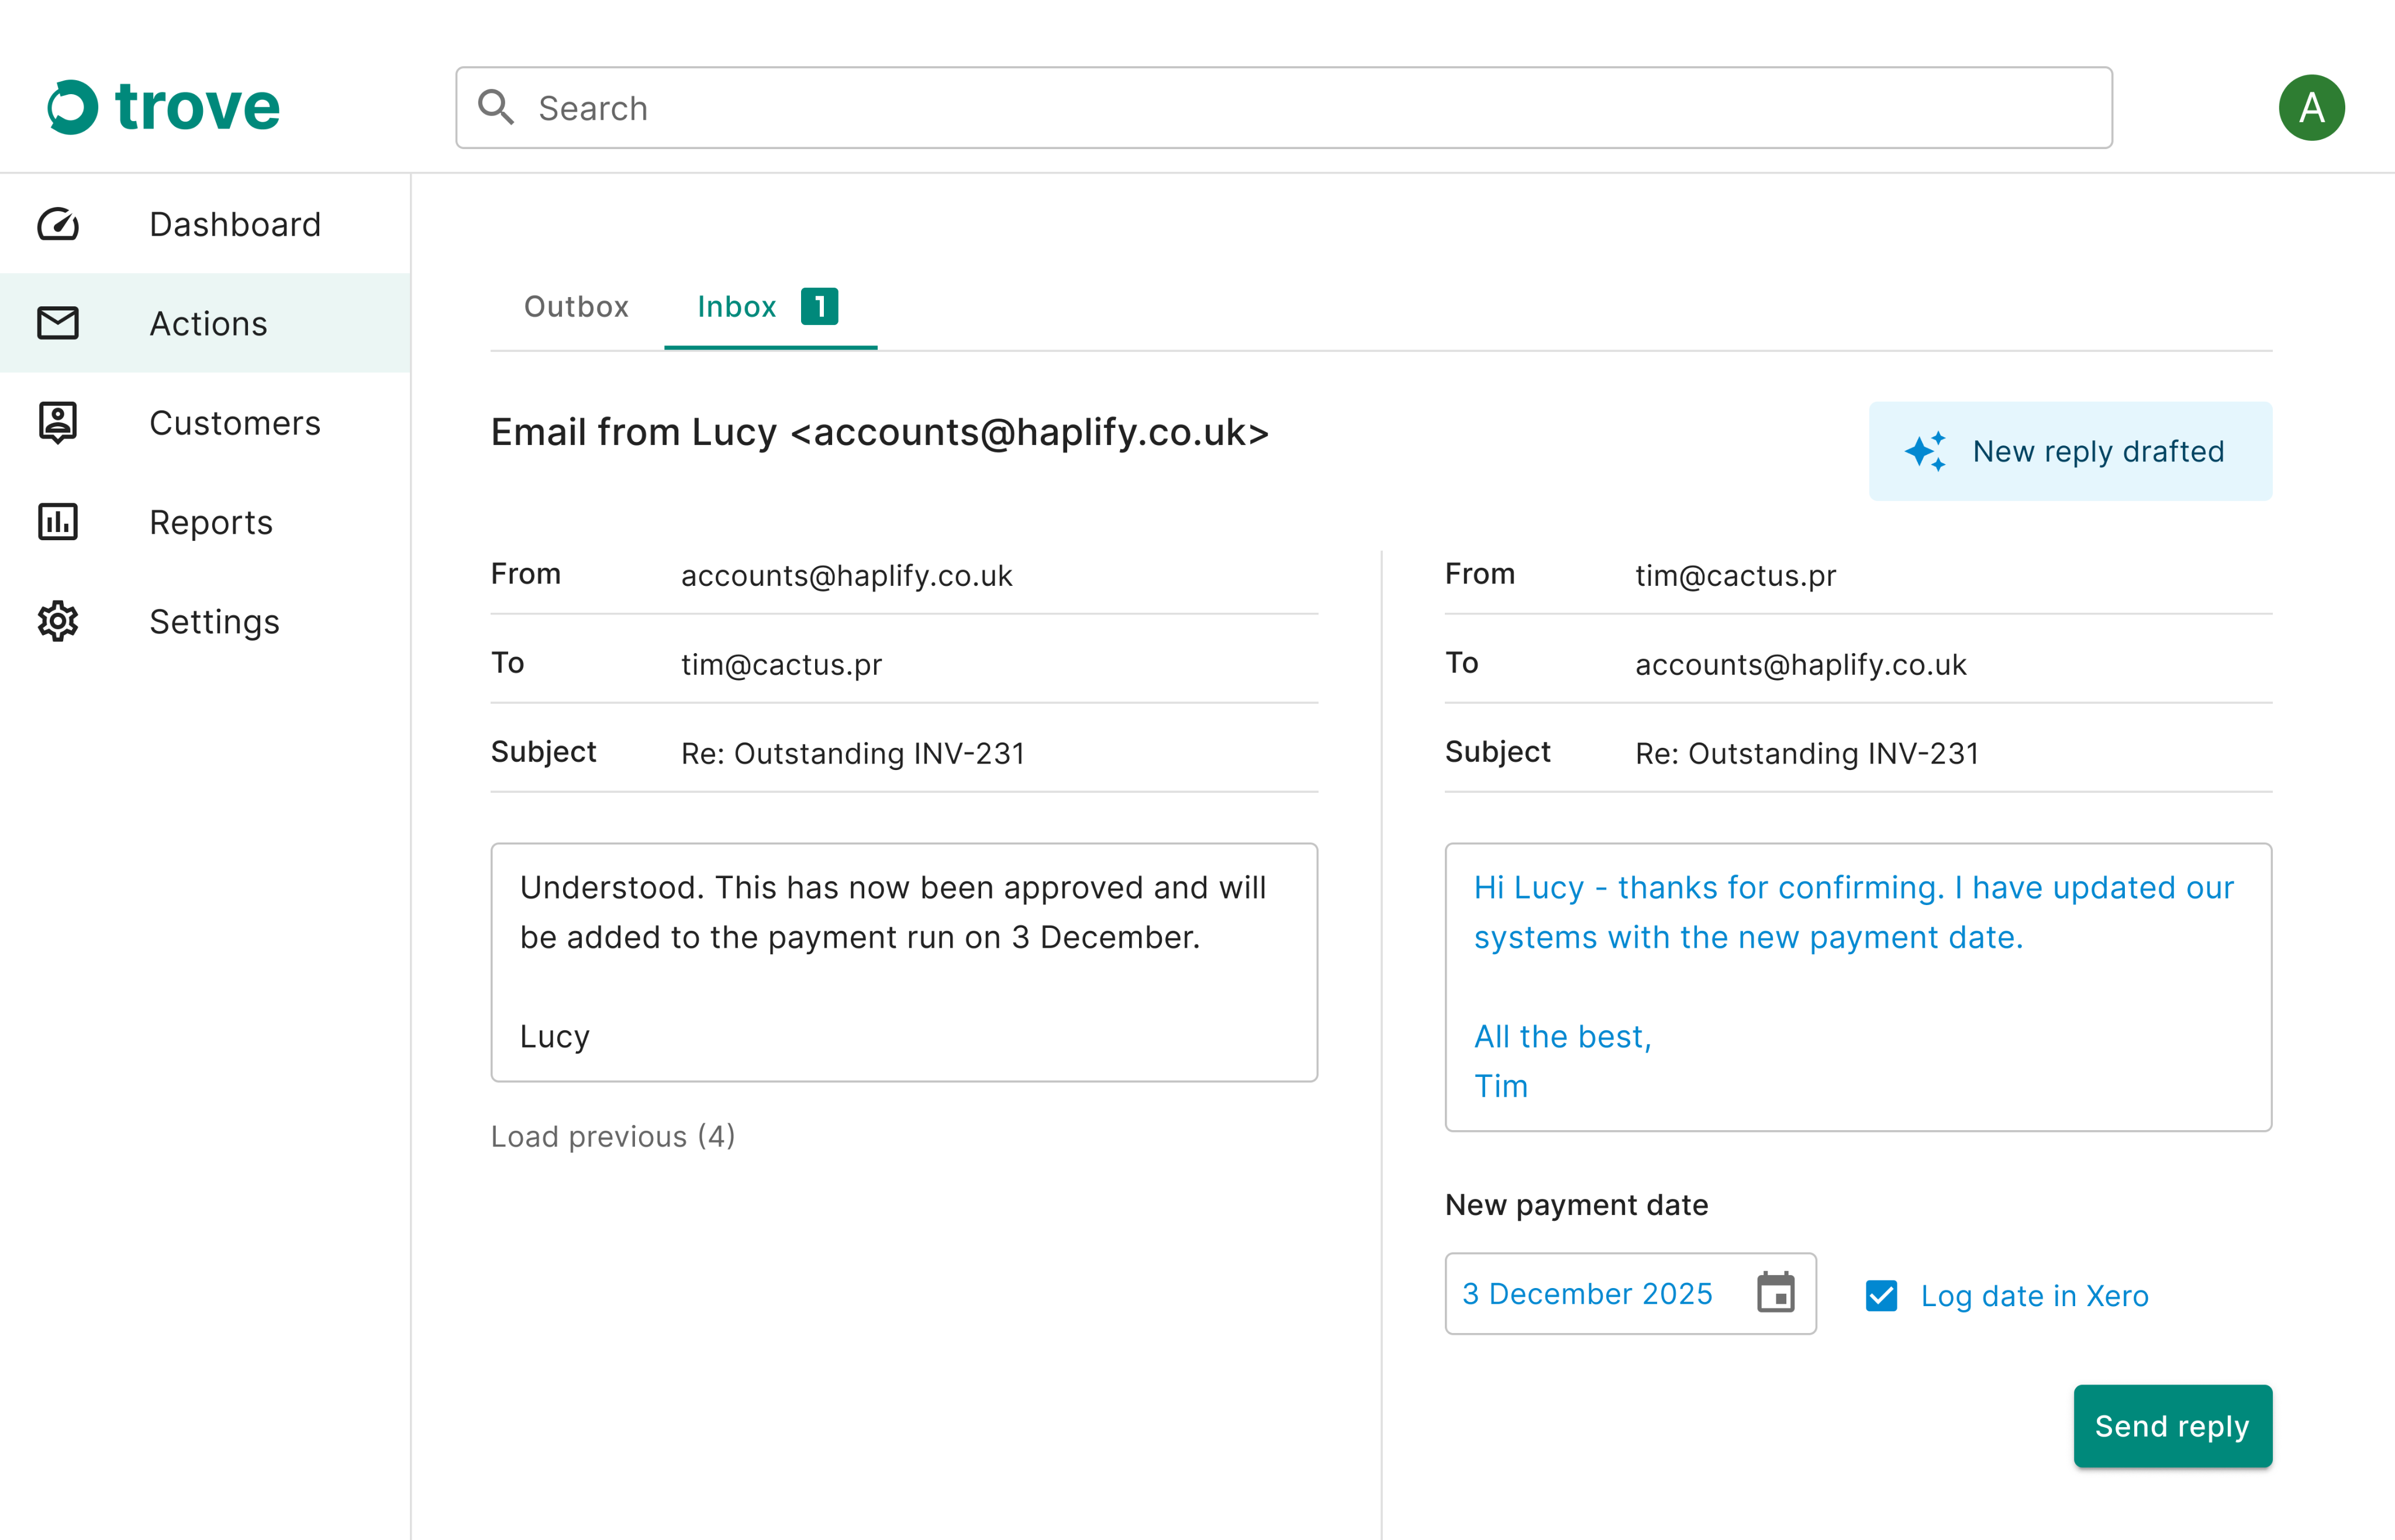Click the Dashboard gauge icon
This screenshot has width=2395, height=1540.
click(58, 224)
